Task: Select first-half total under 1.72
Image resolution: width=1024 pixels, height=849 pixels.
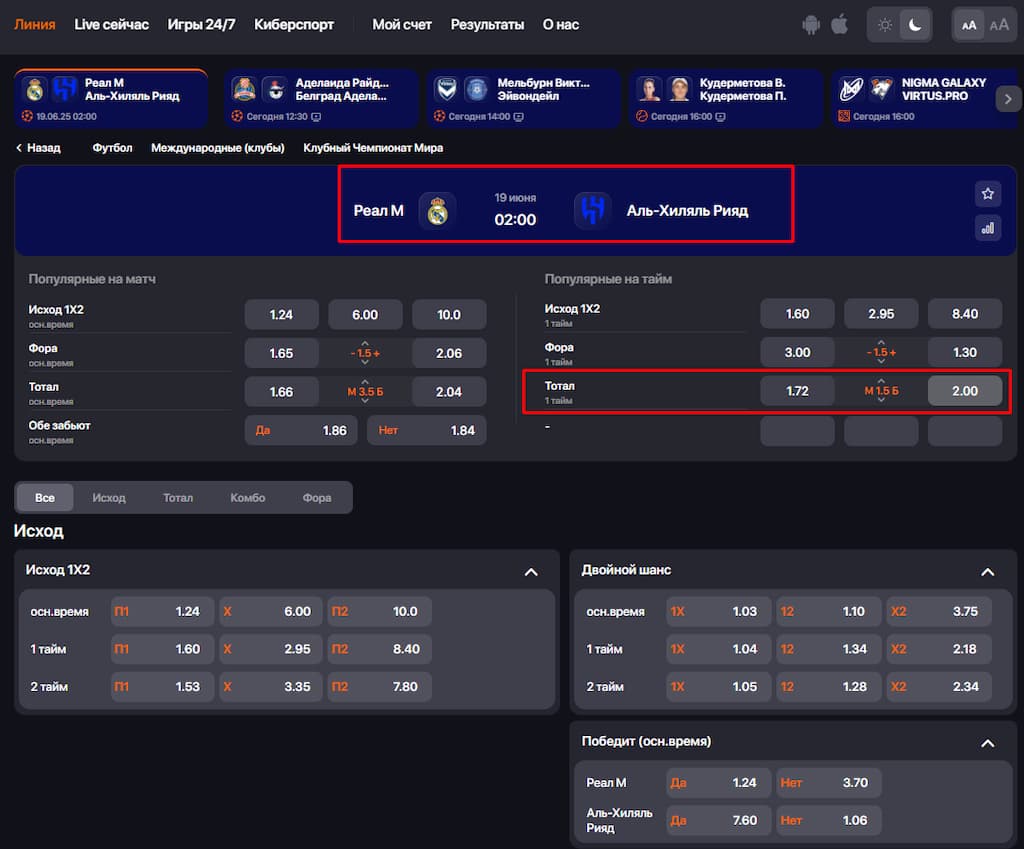Action: tap(797, 391)
